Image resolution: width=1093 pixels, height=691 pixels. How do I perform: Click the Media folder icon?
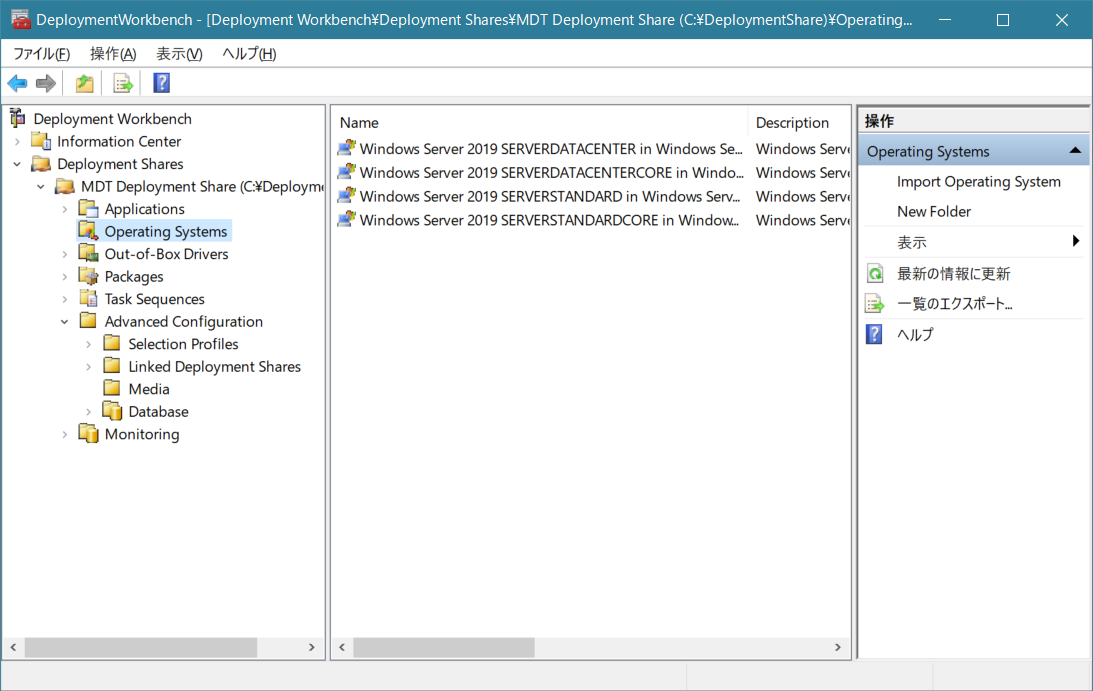click(112, 388)
